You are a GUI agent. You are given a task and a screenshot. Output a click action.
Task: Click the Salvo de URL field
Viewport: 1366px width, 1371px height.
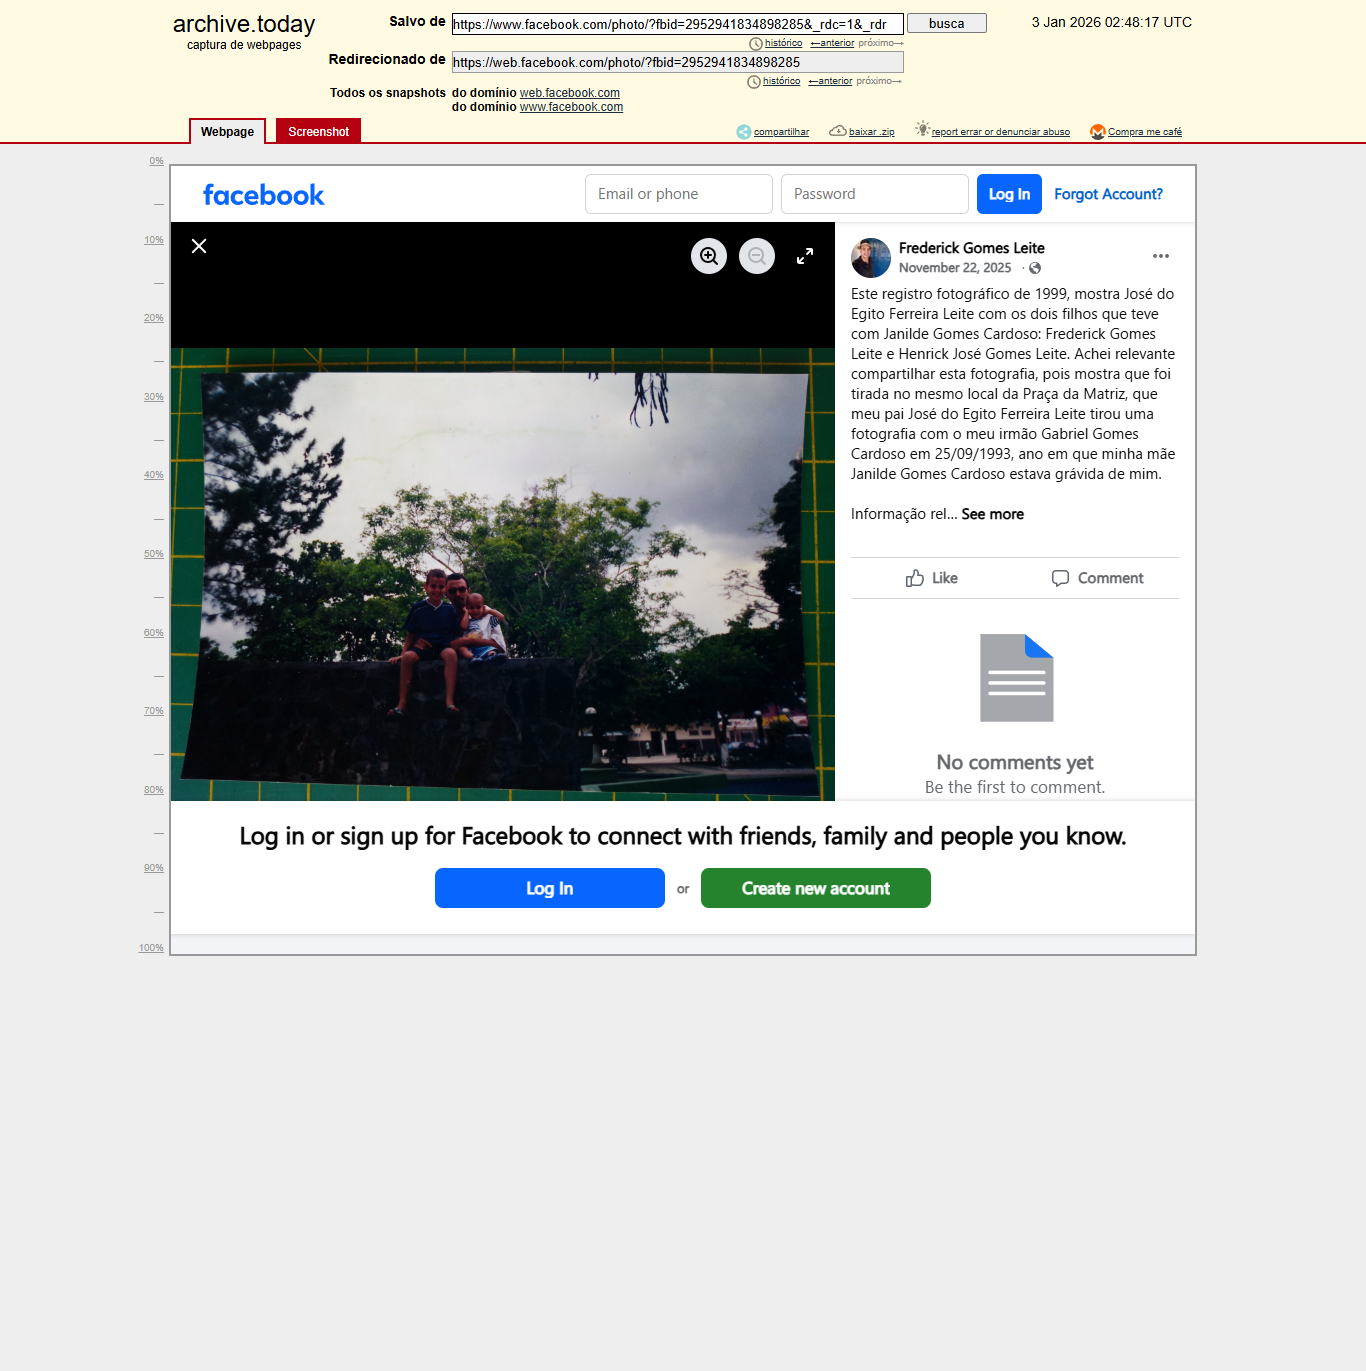click(x=678, y=24)
